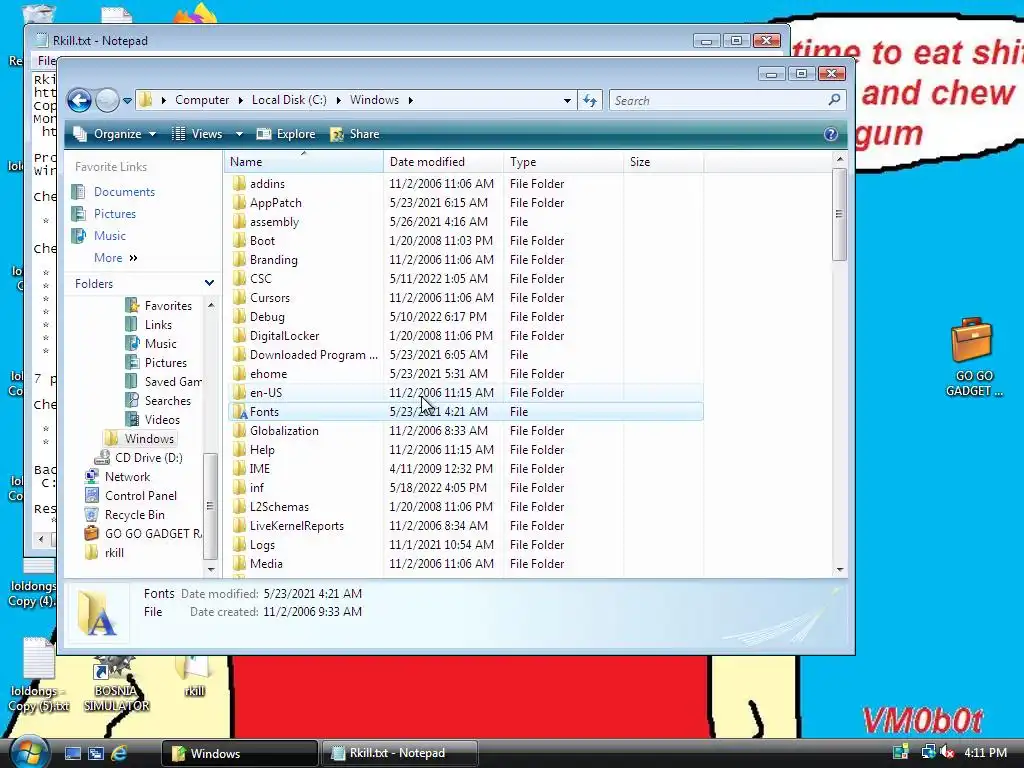This screenshot has width=1024, height=768.
Task: Select the AppPatch folder icon
Action: [x=240, y=202]
